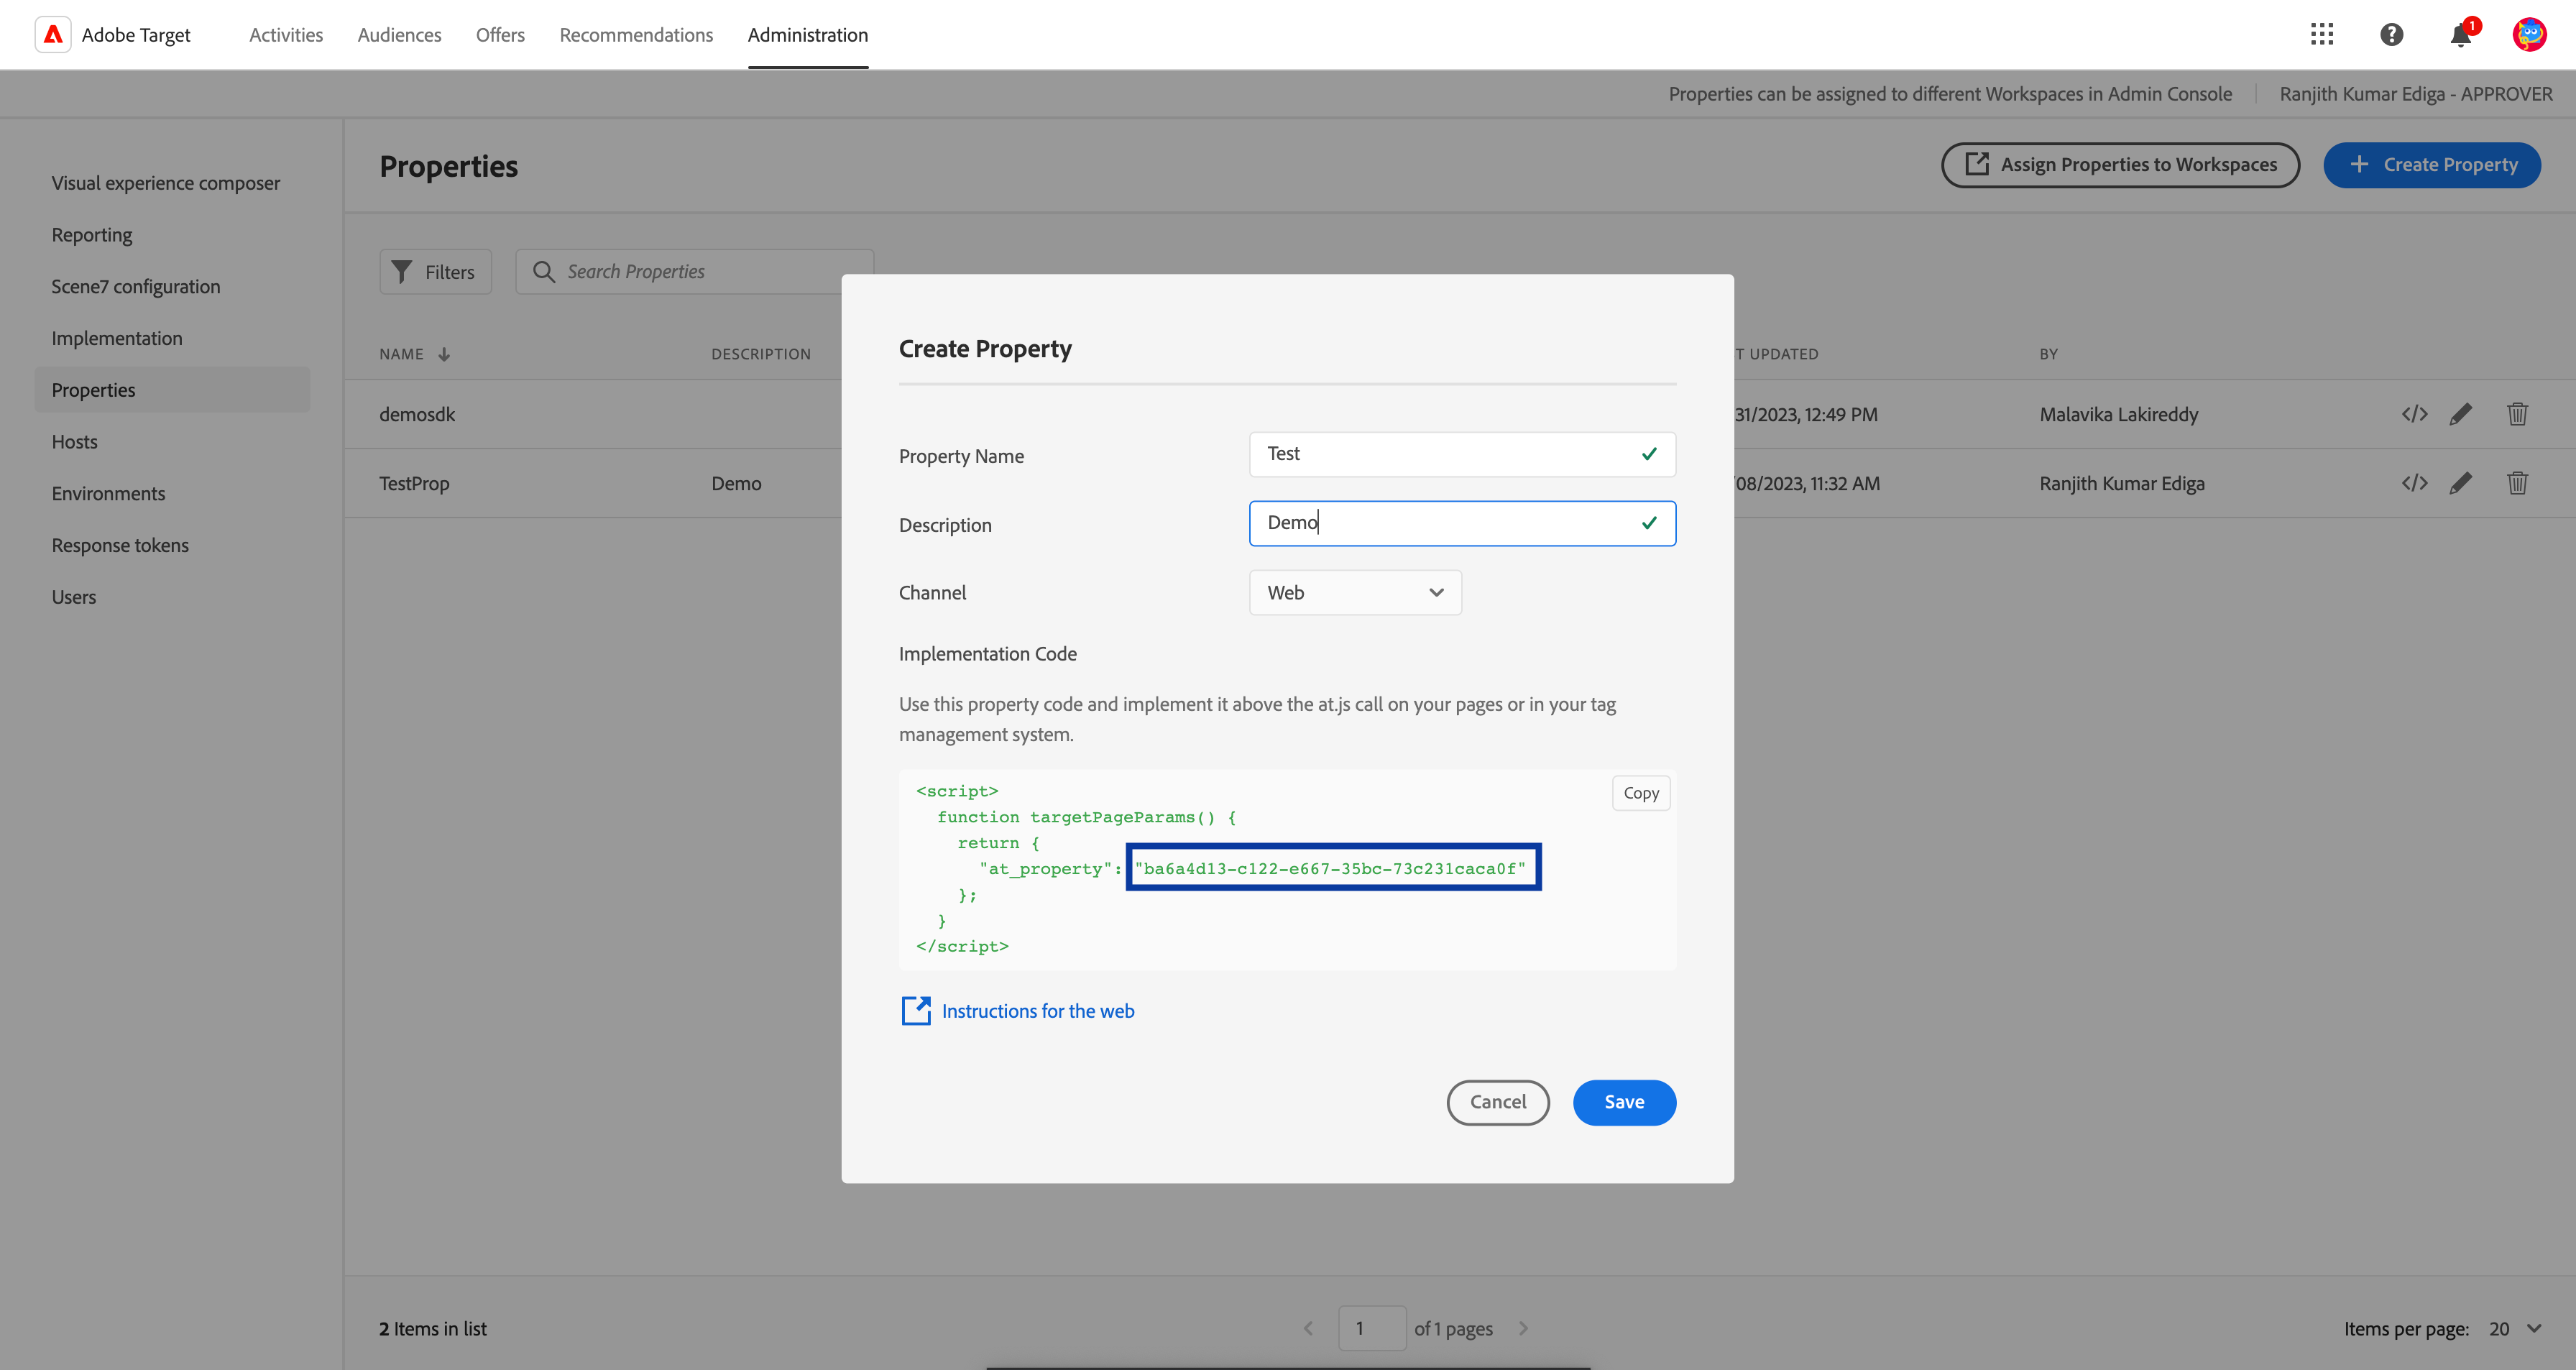Open Environments in the sidebar
The image size is (2576, 1370).
click(x=108, y=493)
